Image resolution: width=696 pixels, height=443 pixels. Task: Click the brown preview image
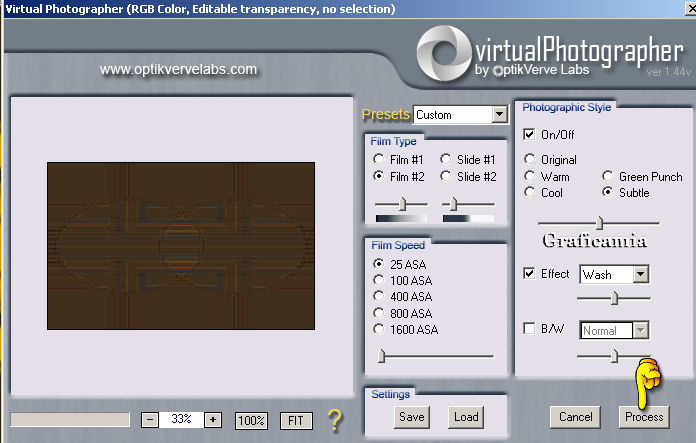point(181,245)
